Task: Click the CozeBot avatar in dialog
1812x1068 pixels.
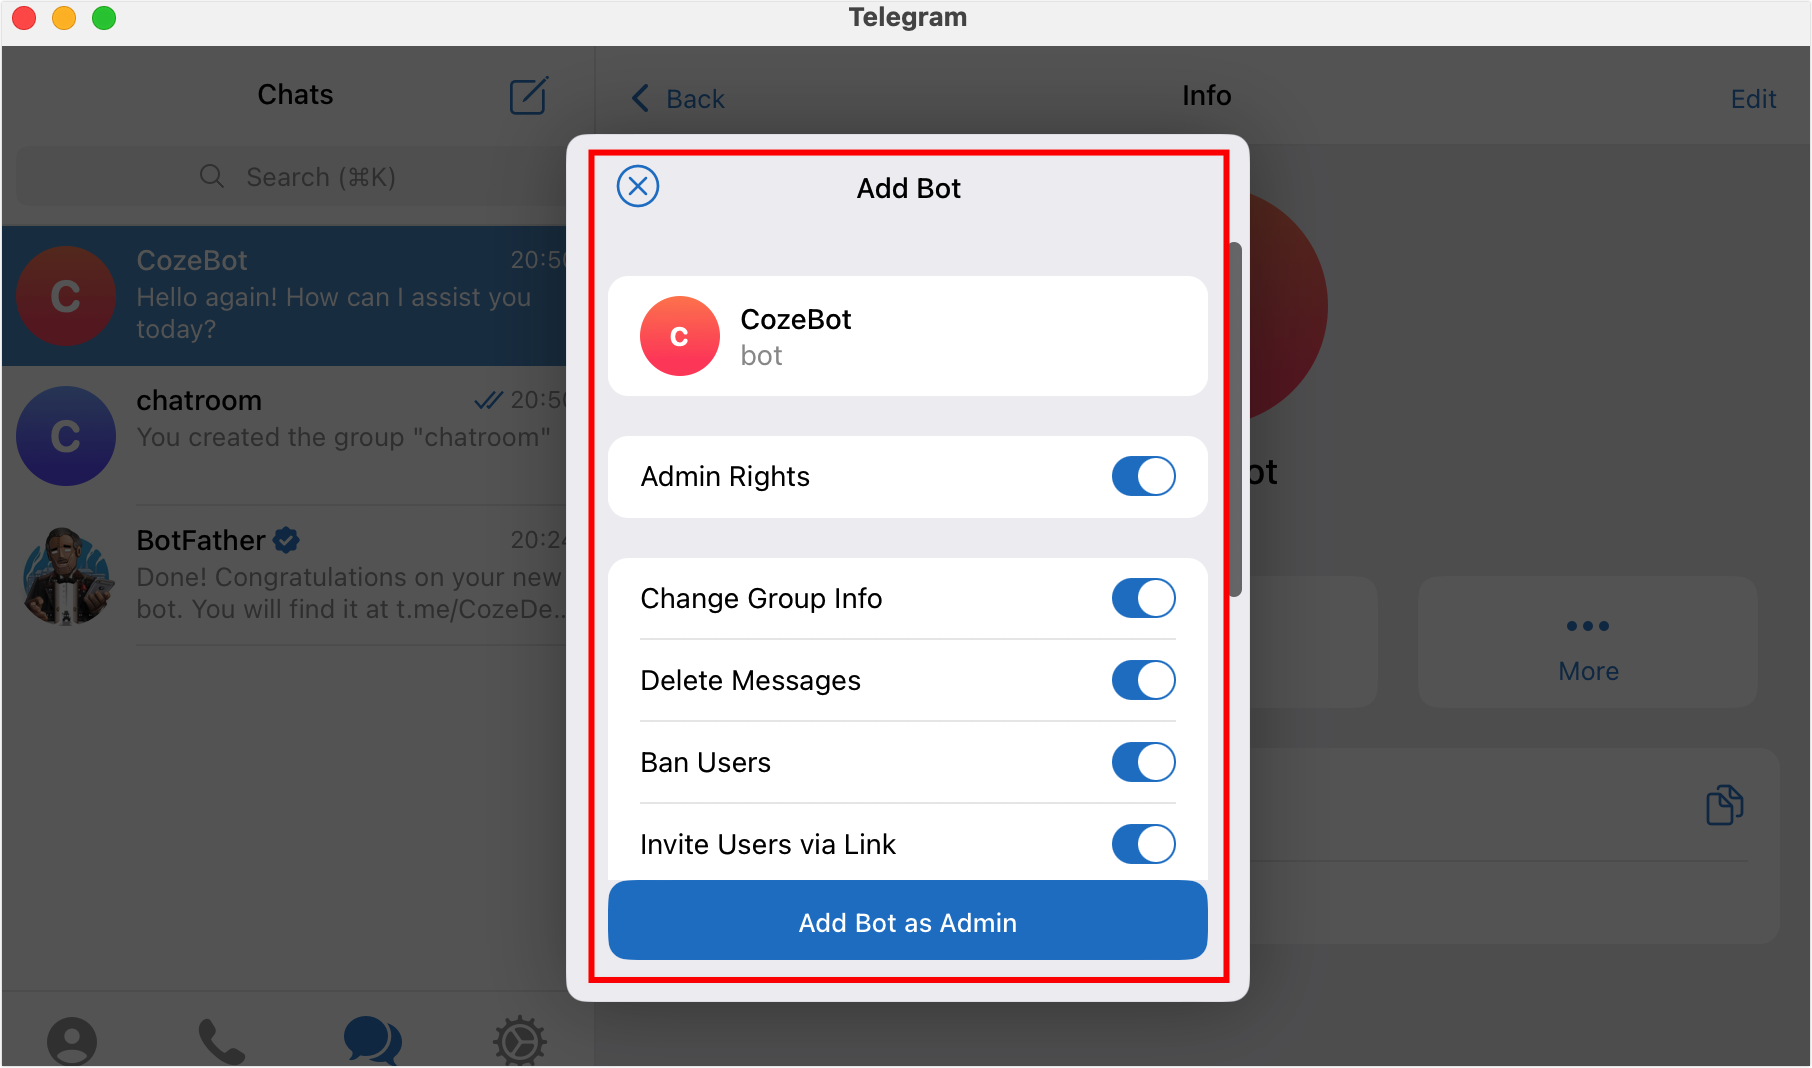Action: [680, 336]
